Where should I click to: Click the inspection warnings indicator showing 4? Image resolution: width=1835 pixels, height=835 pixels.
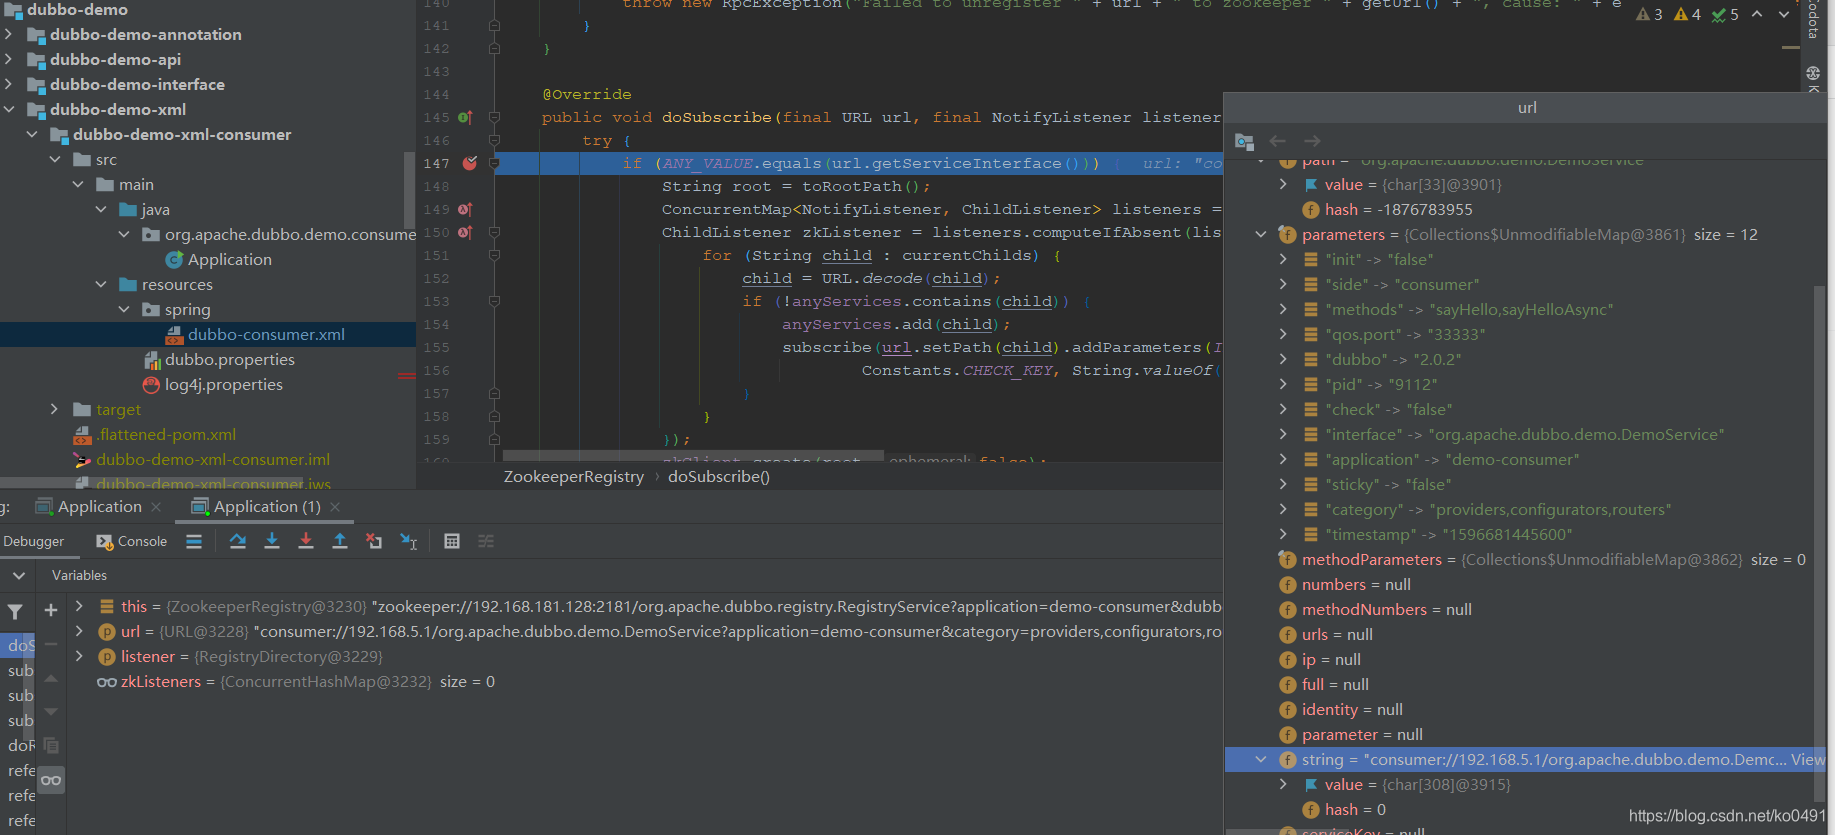(1687, 14)
